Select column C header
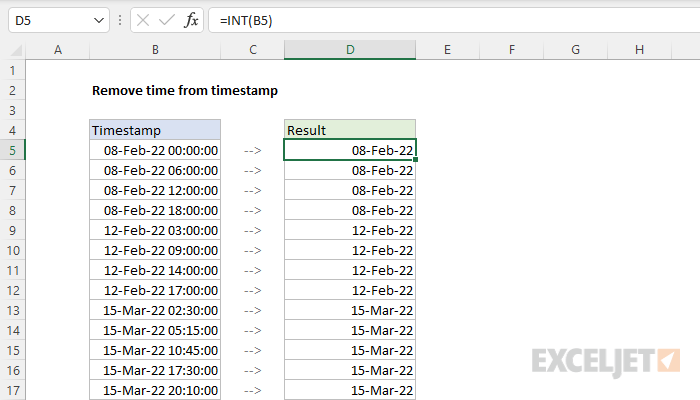Viewport: 700px width, 400px height. (x=253, y=50)
